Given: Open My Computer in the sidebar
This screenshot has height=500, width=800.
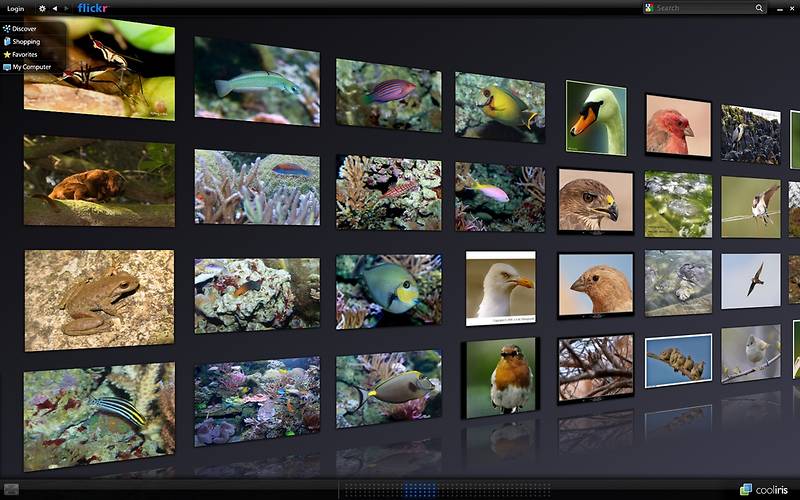Looking at the screenshot, I should pos(30,67).
